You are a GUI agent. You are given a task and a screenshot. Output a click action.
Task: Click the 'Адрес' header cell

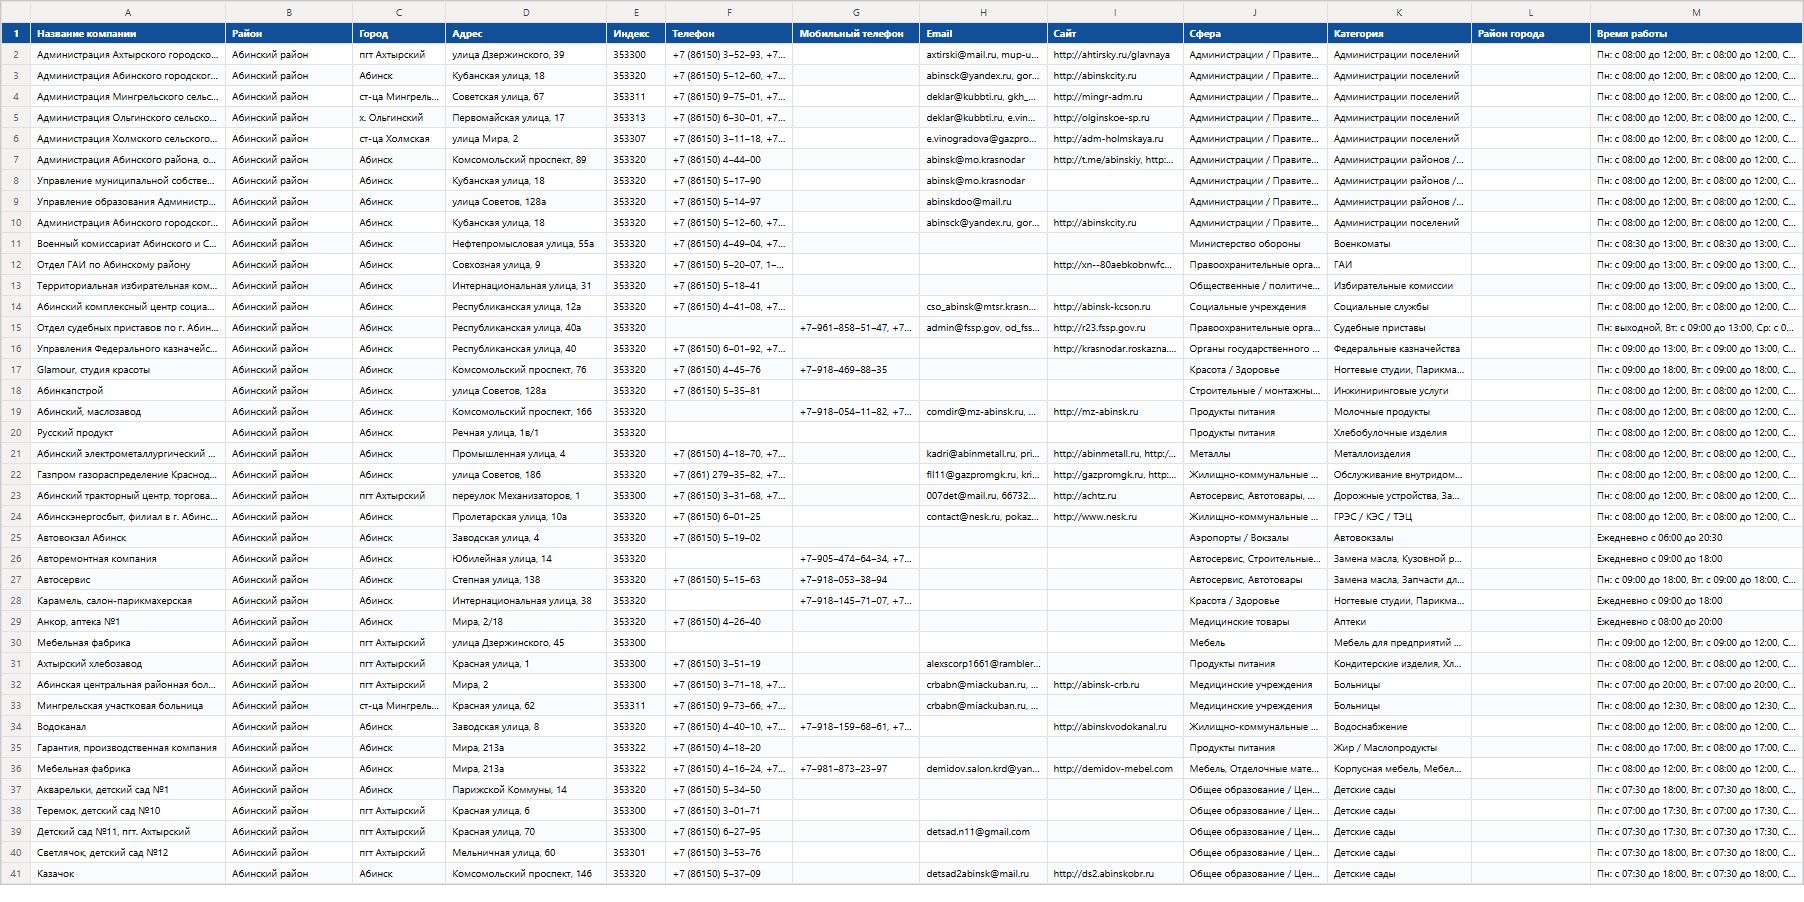pyautogui.click(x=526, y=34)
